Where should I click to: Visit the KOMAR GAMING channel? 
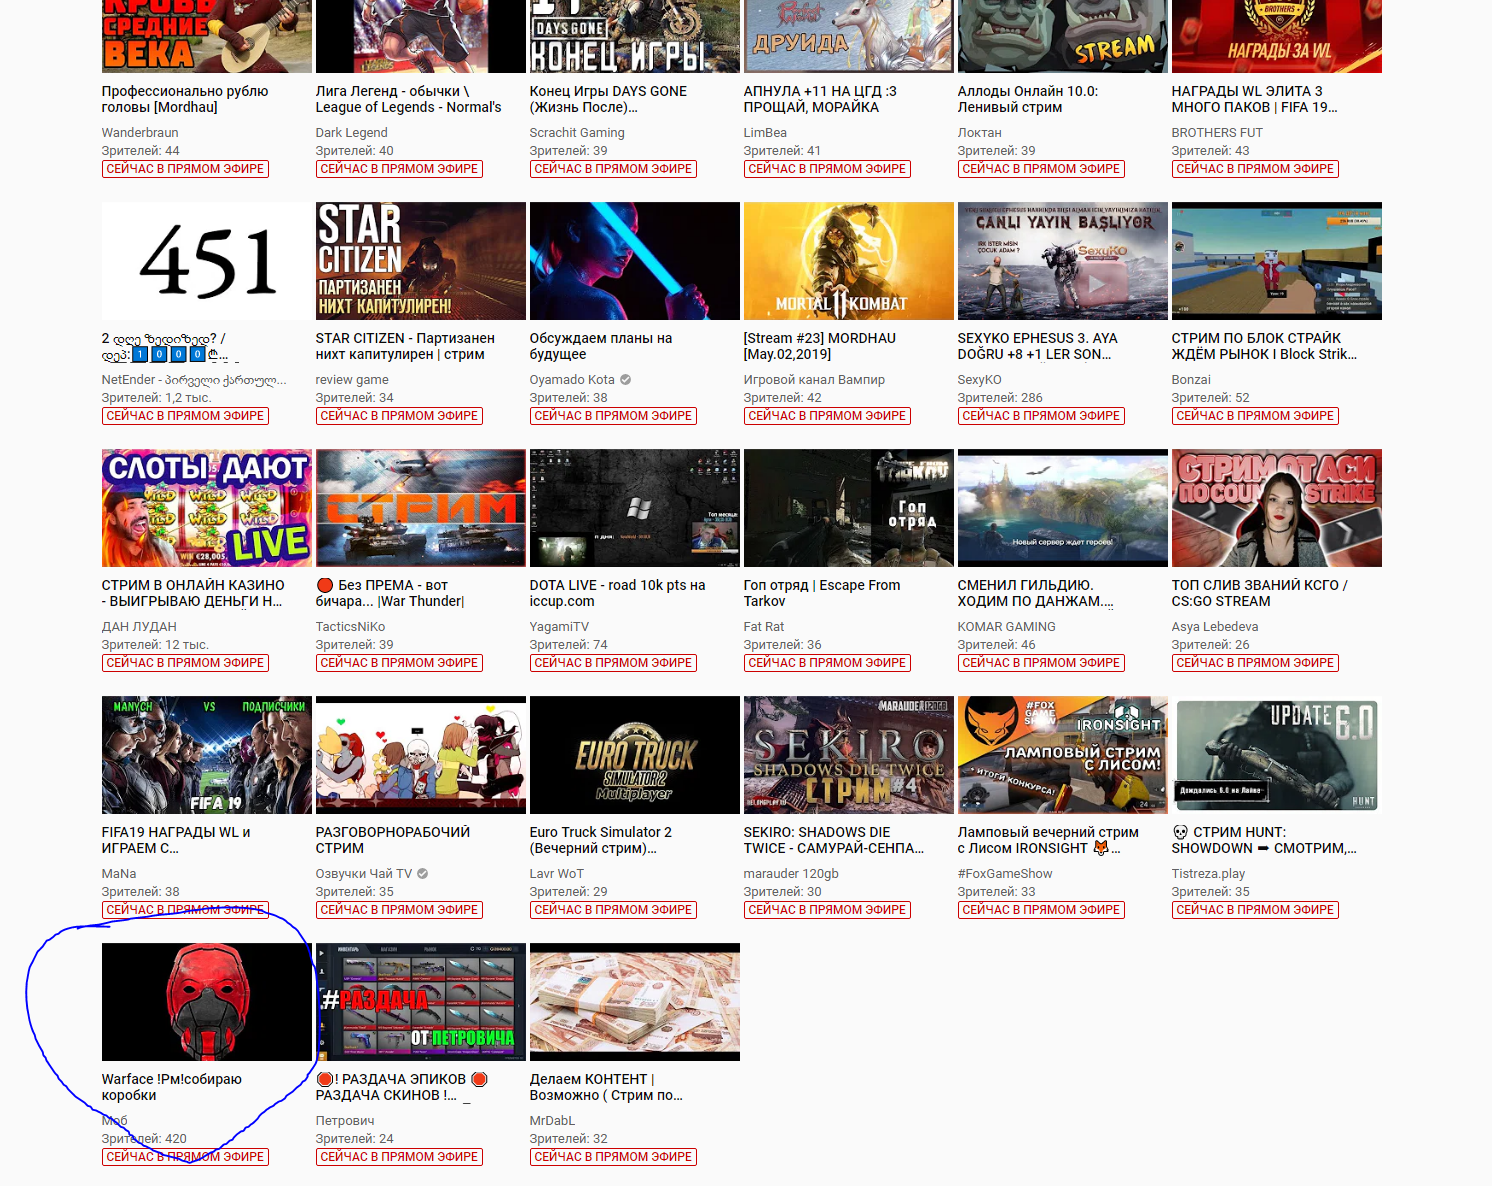[x=1006, y=627]
